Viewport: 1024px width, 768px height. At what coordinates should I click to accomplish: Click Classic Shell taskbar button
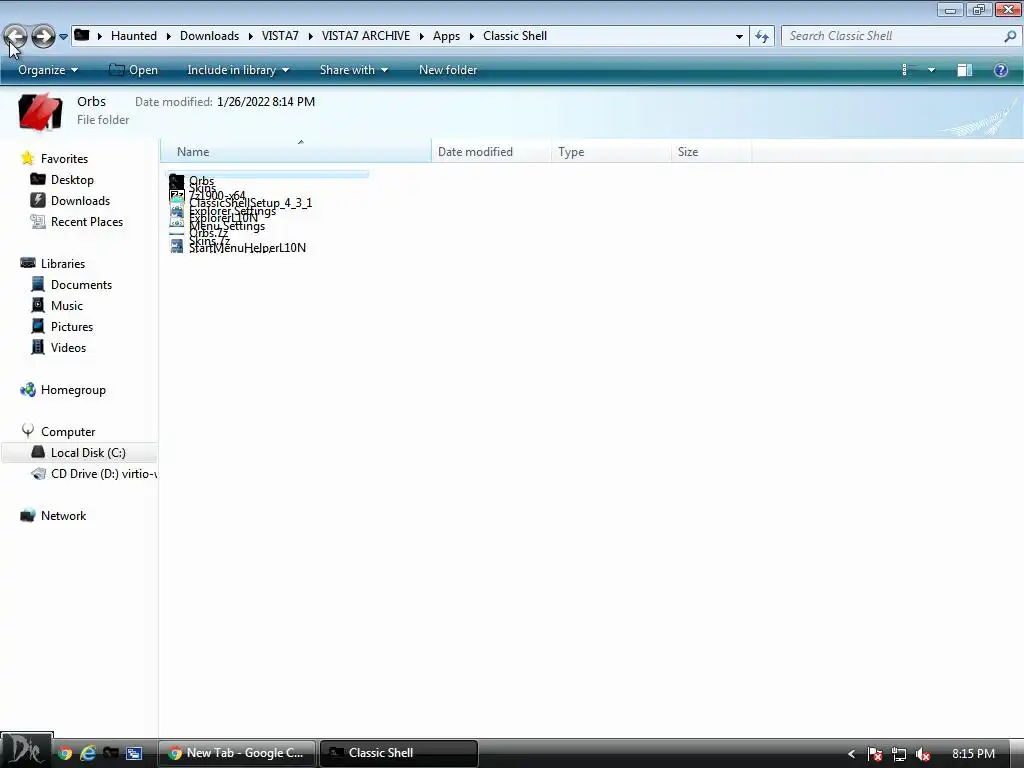tap(399, 753)
